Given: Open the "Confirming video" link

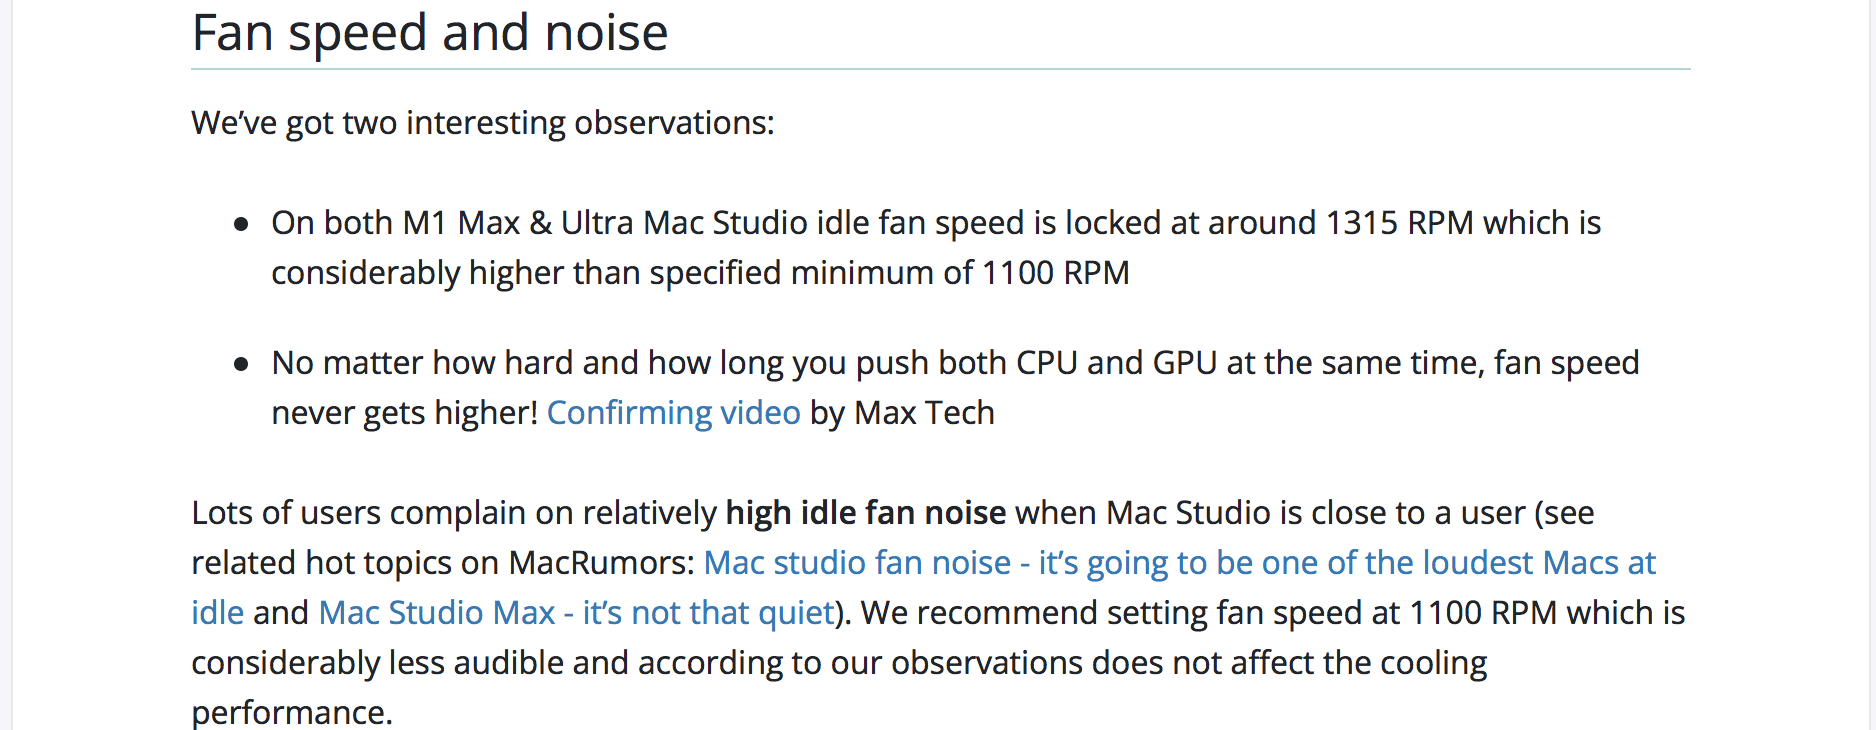Looking at the screenshot, I should (673, 413).
